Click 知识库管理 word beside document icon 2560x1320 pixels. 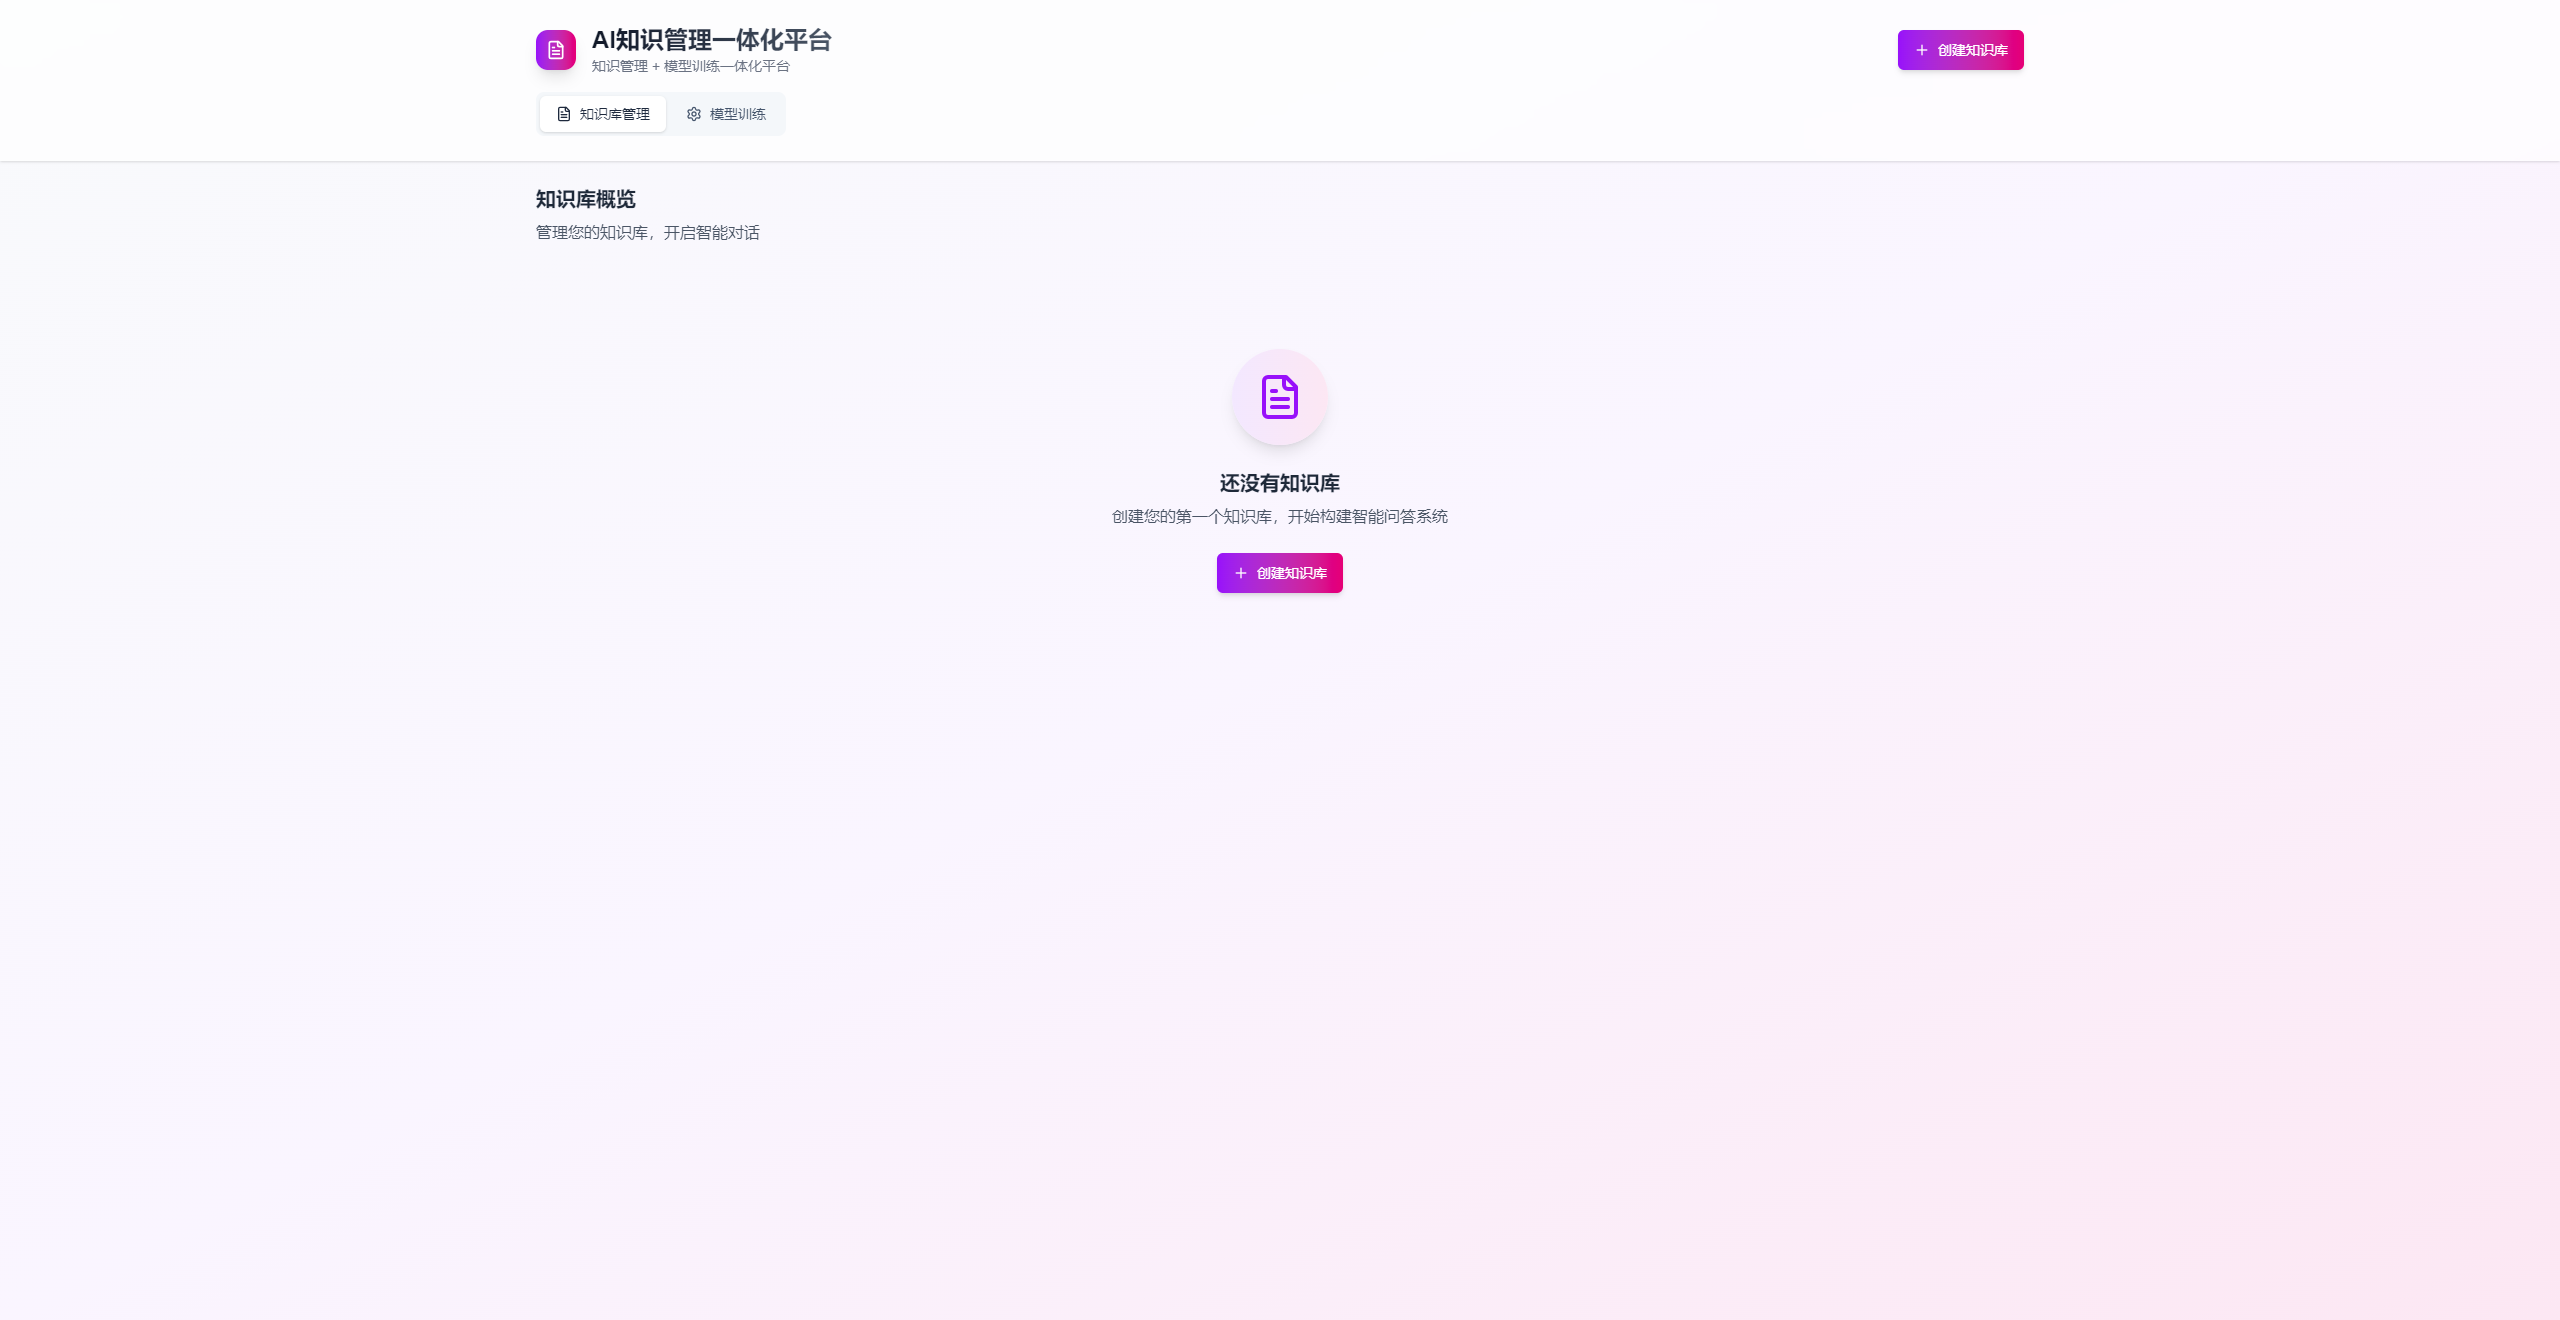[x=615, y=114]
